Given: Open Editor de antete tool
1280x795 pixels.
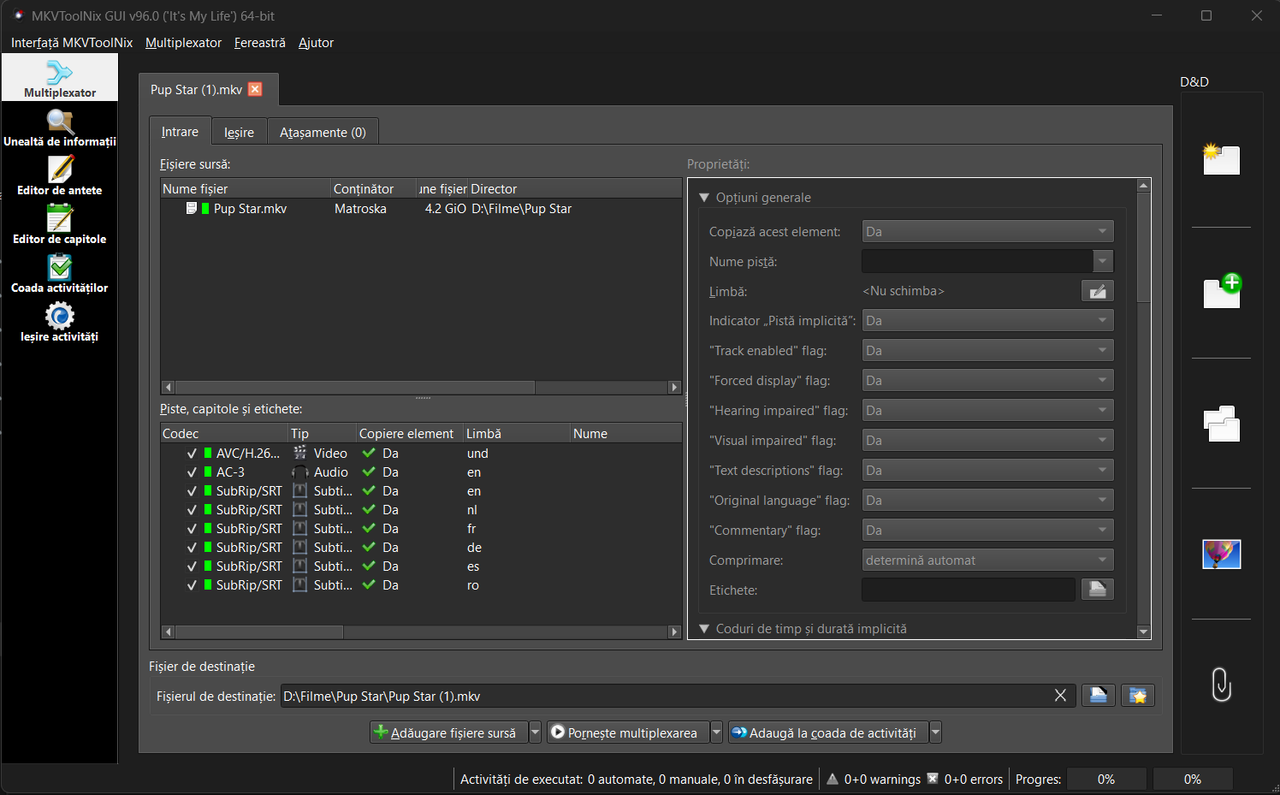Looking at the screenshot, I should (60, 176).
